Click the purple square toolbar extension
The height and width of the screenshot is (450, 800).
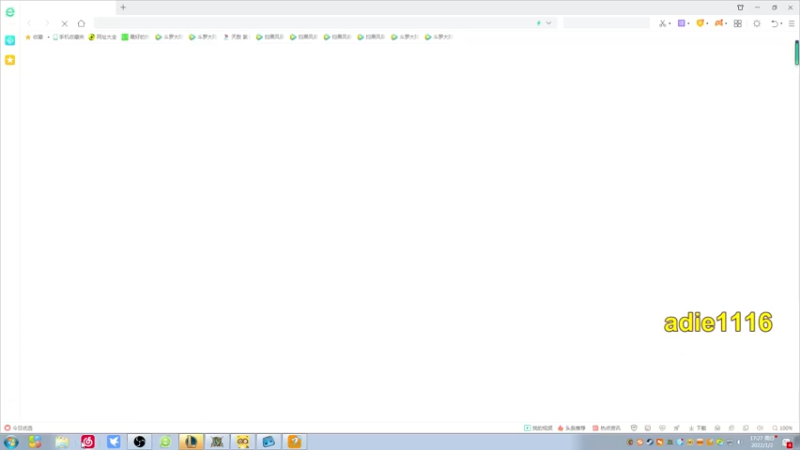click(681, 23)
